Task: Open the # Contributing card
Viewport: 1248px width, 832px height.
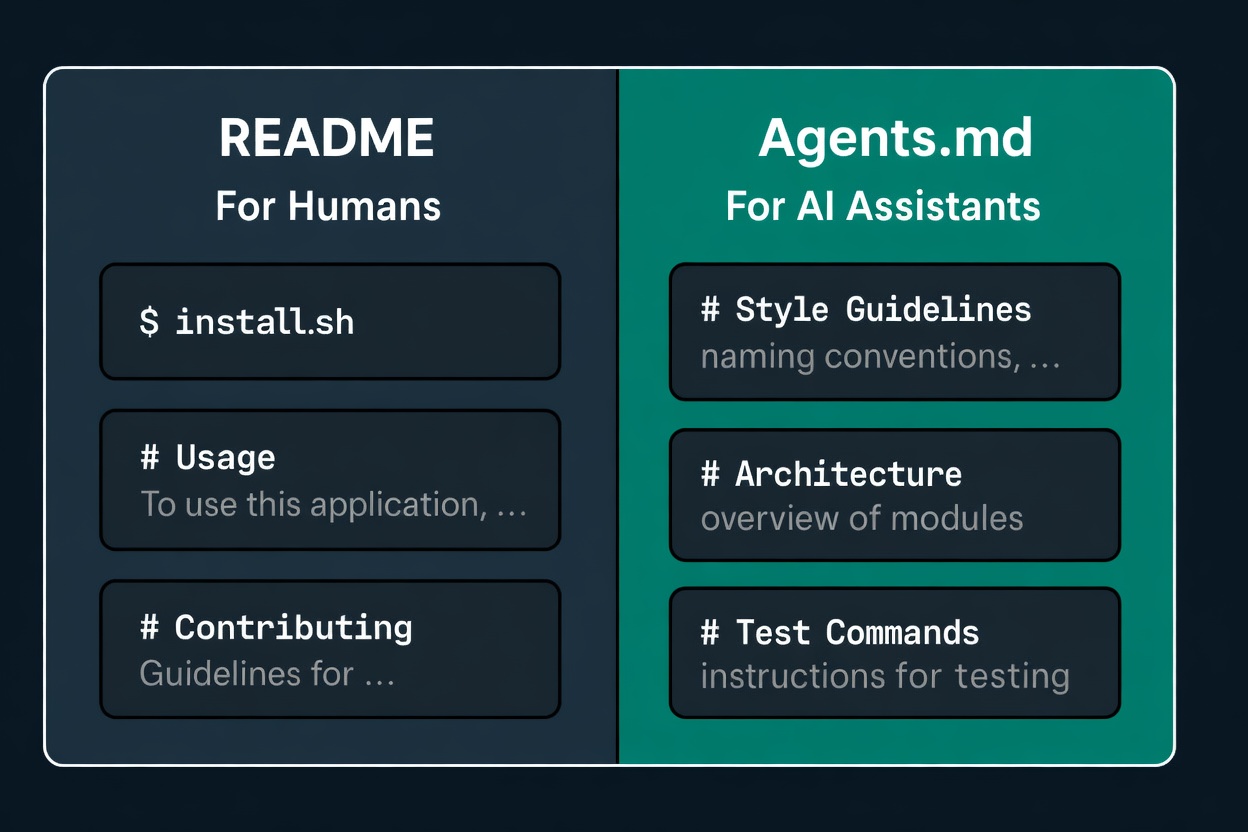Action: pos(330,649)
